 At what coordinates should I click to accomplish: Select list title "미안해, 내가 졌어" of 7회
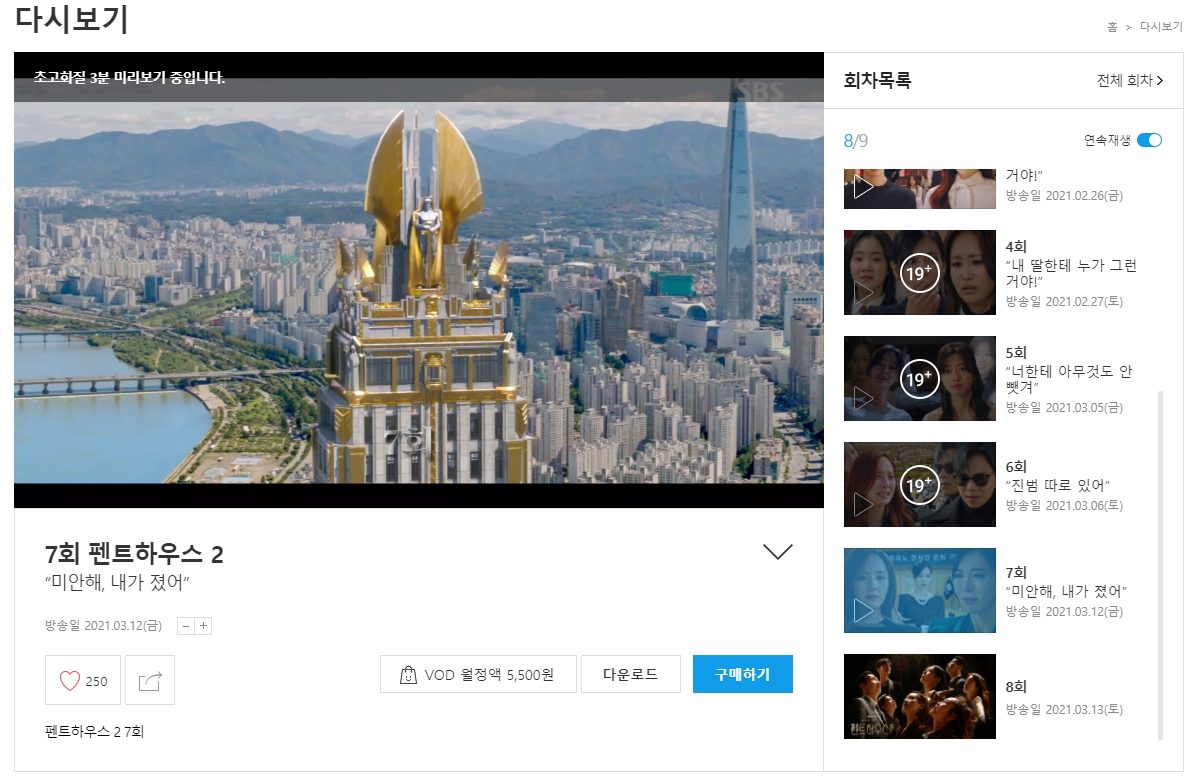(1066, 591)
